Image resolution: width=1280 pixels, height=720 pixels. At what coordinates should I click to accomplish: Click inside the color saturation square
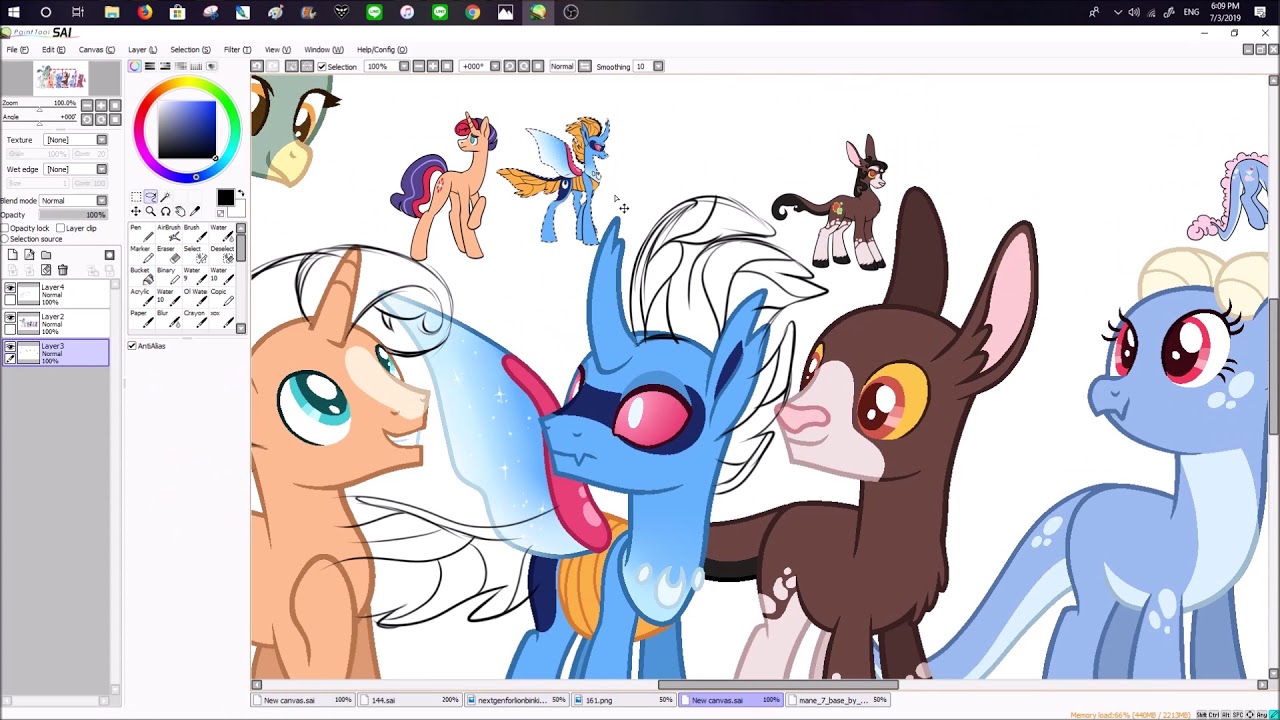[187, 130]
